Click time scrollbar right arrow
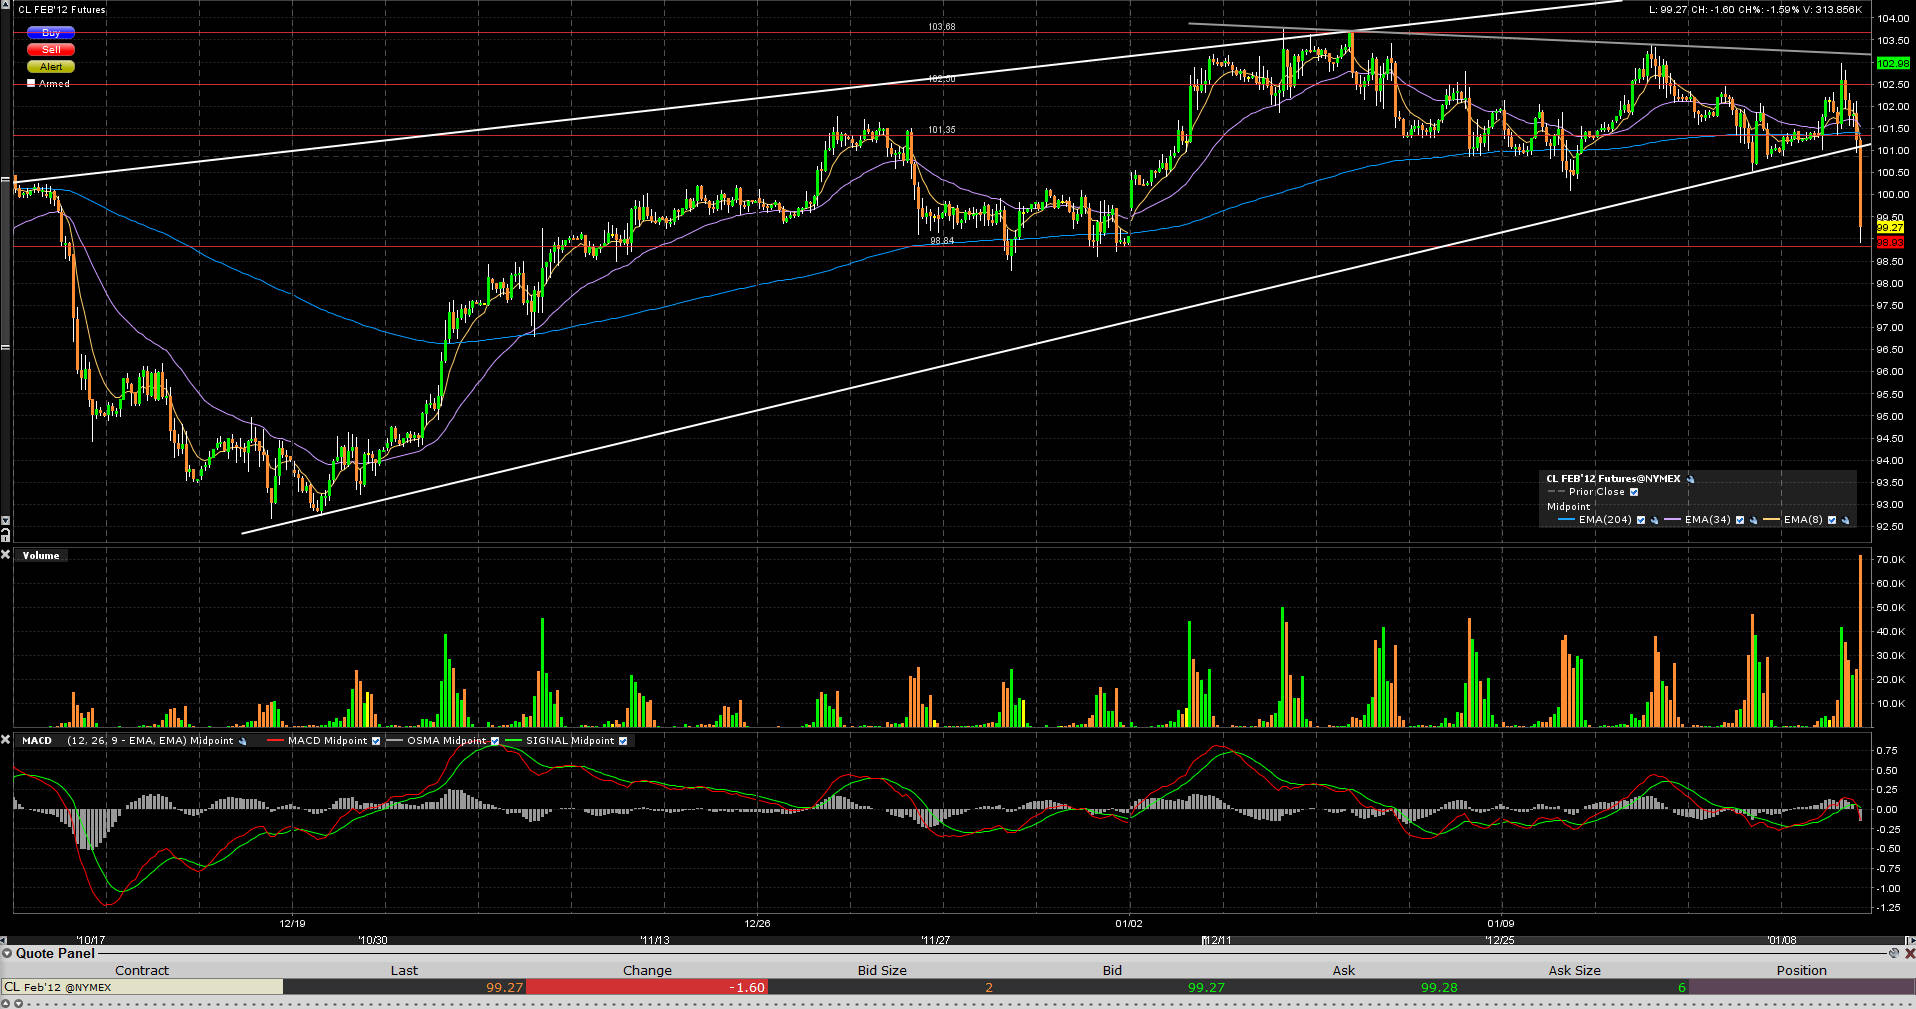1916x1009 pixels. [x=1911, y=940]
